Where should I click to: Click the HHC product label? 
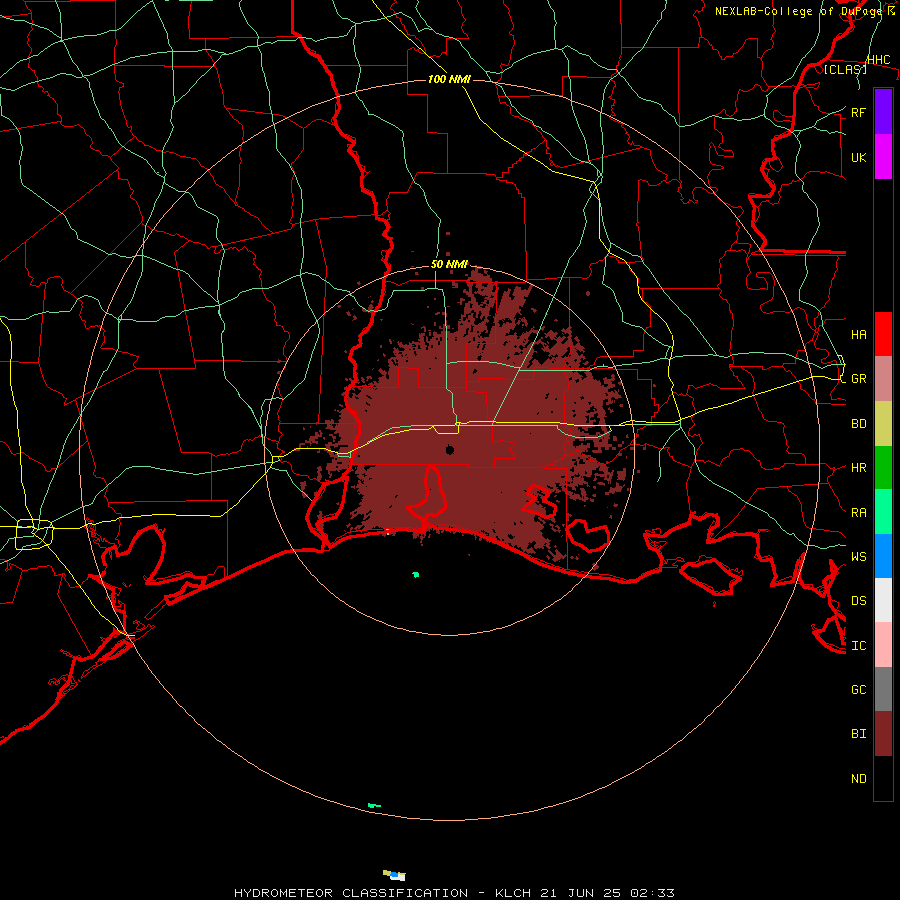[878, 60]
